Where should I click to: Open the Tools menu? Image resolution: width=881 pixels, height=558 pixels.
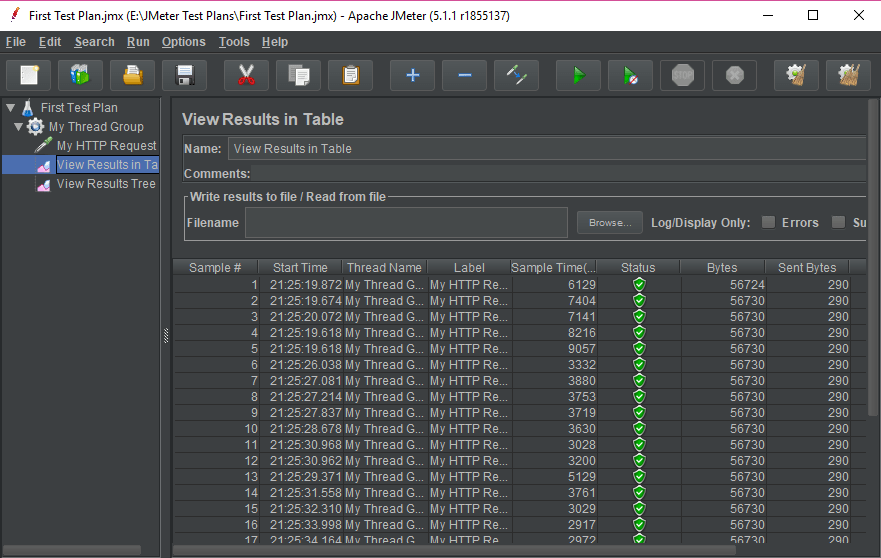[x=234, y=42]
